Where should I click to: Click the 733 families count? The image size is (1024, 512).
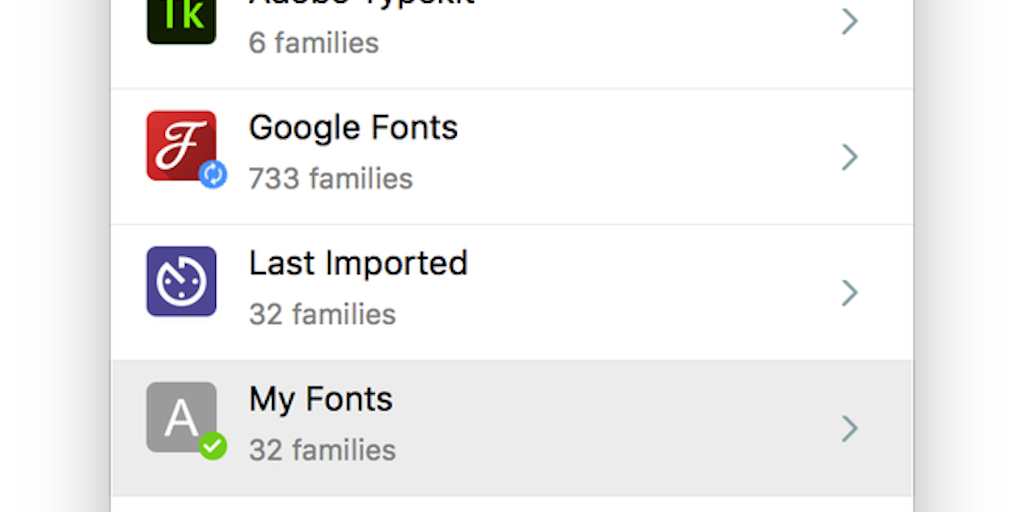[330, 179]
